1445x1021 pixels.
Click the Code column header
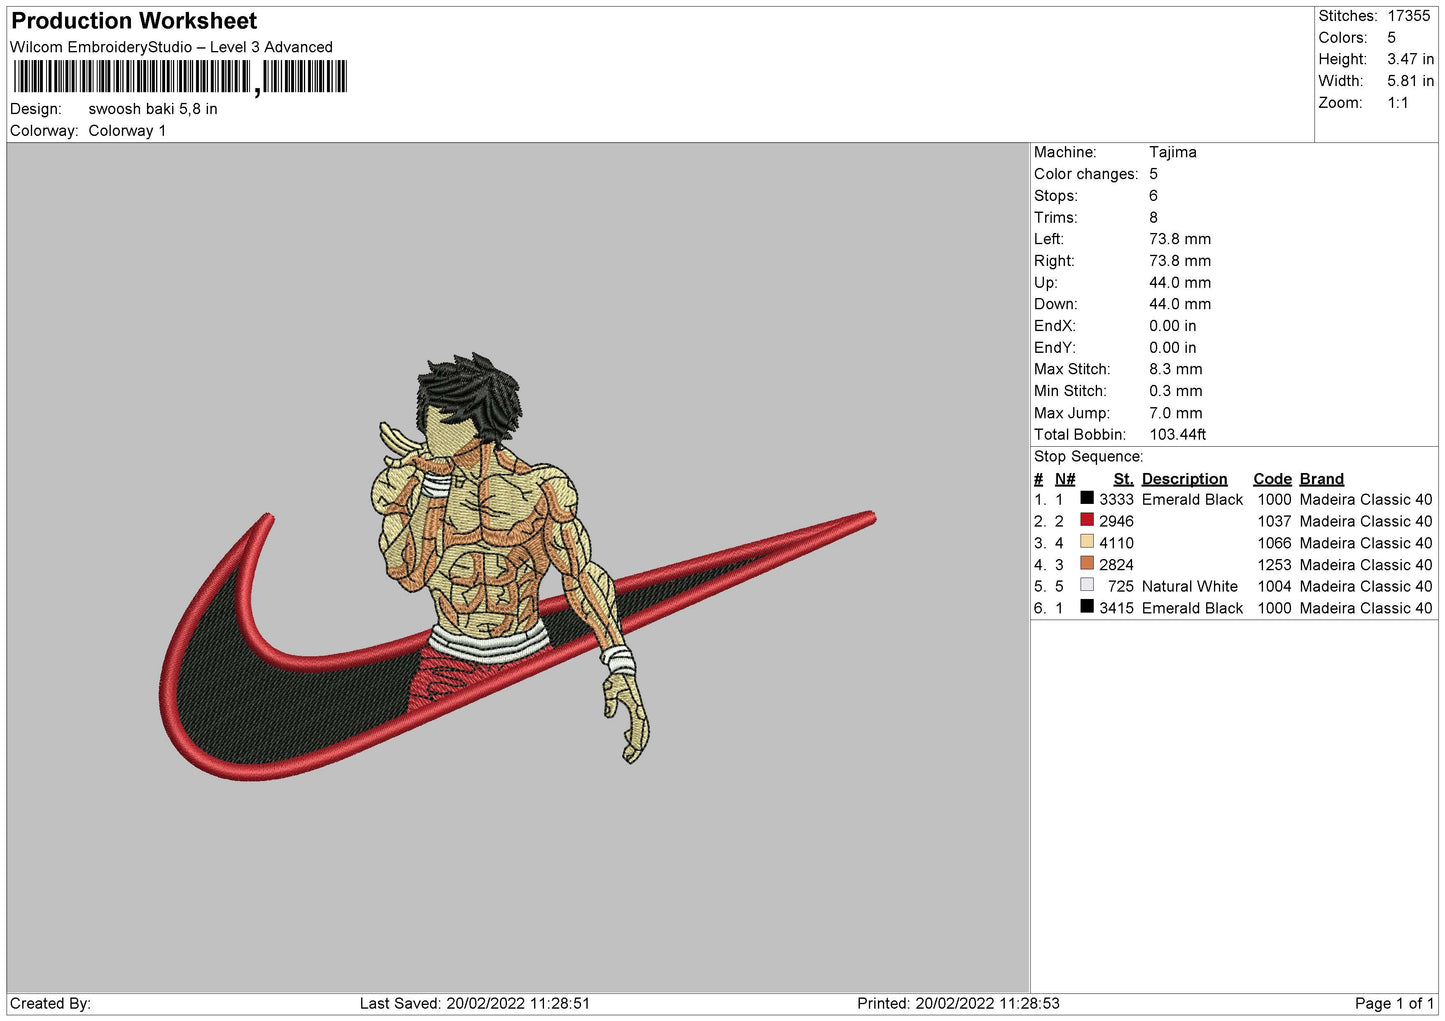pyautogui.click(x=1272, y=479)
